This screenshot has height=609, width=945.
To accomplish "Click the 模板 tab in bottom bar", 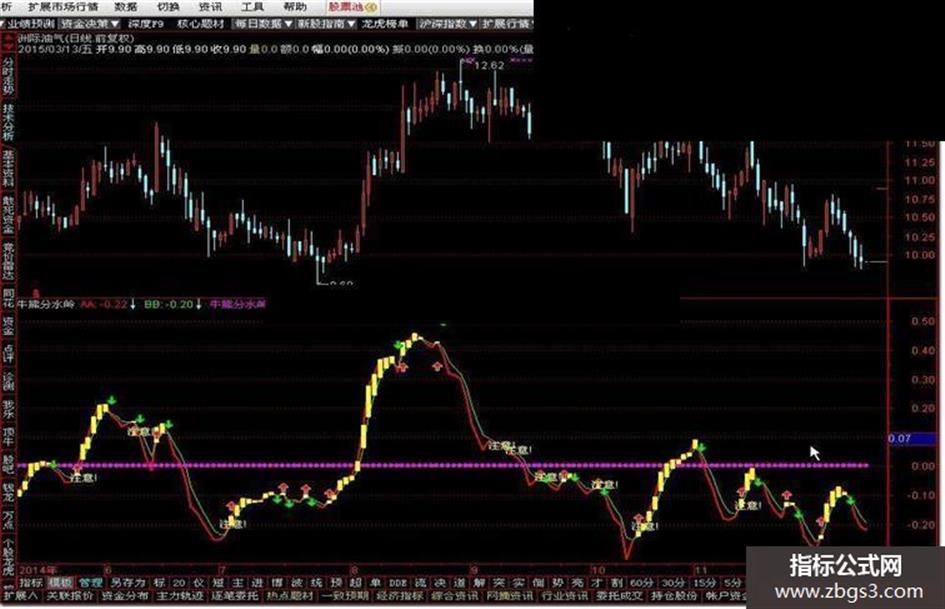I will click(60, 582).
